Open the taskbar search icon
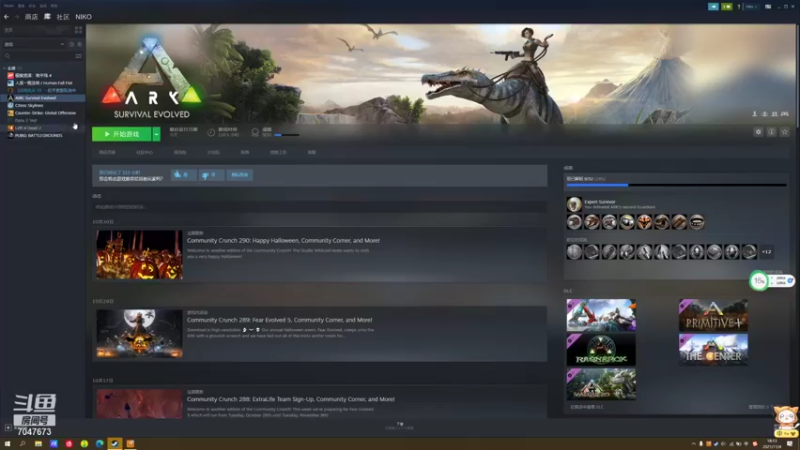 point(22,444)
